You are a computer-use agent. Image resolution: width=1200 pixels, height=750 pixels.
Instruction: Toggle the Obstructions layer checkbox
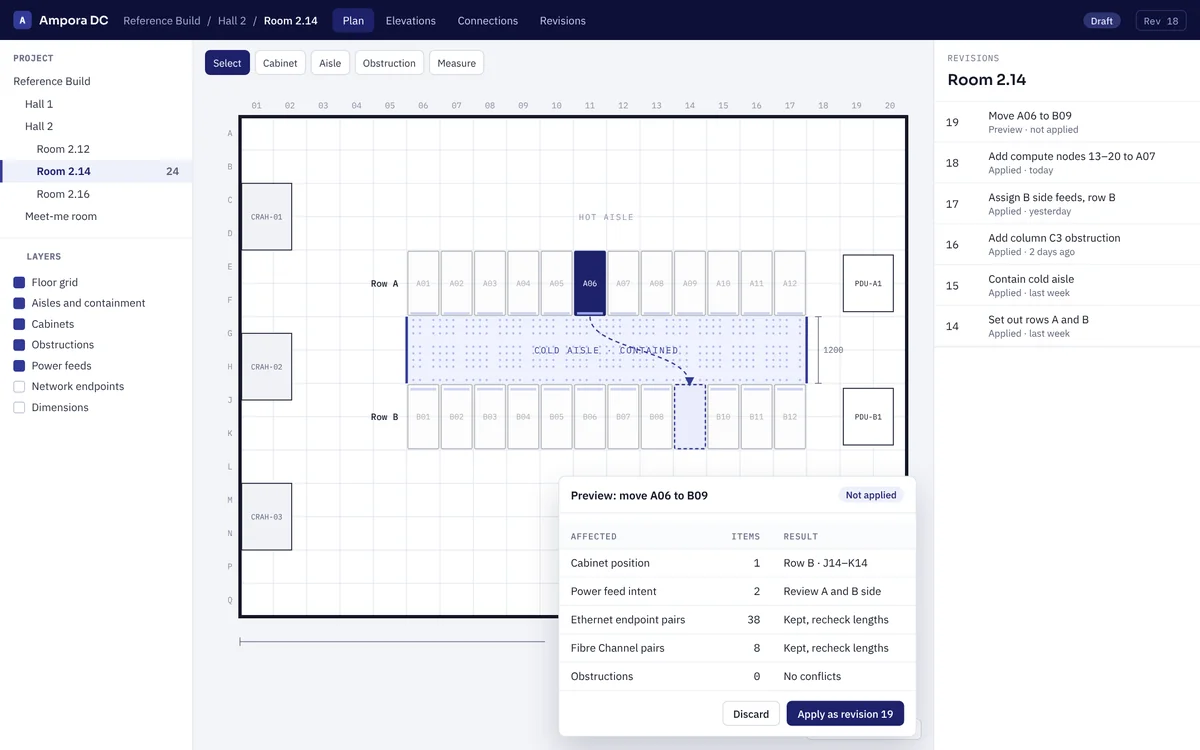click(19, 345)
